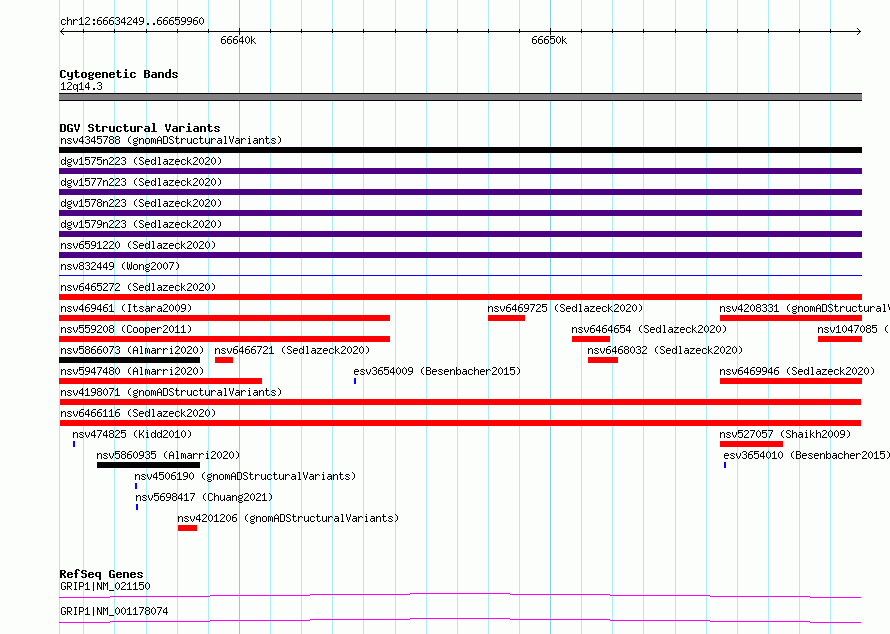Open nsv5866073 (Almarri2020) label
Image resolution: width=890 pixels, height=634 pixels.
click(x=132, y=350)
